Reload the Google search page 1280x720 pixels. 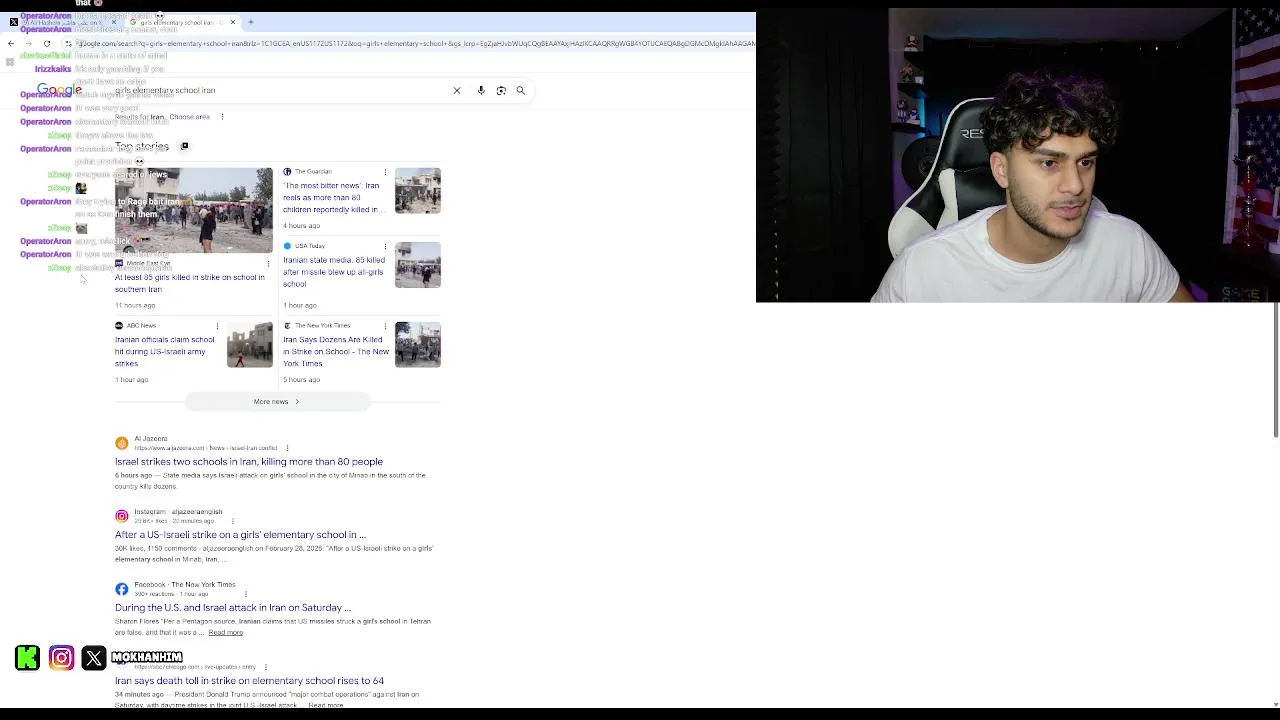click(47, 44)
